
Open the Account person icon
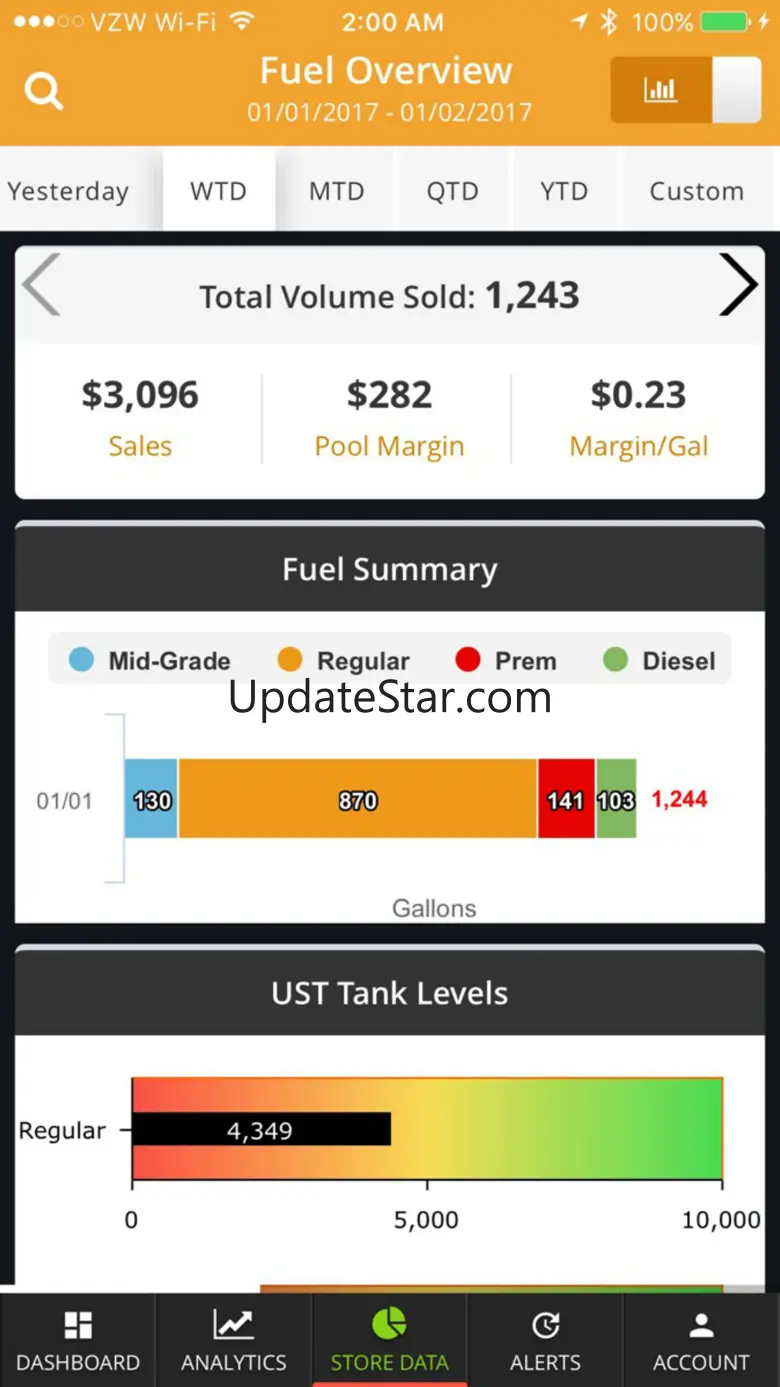pos(701,1326)
